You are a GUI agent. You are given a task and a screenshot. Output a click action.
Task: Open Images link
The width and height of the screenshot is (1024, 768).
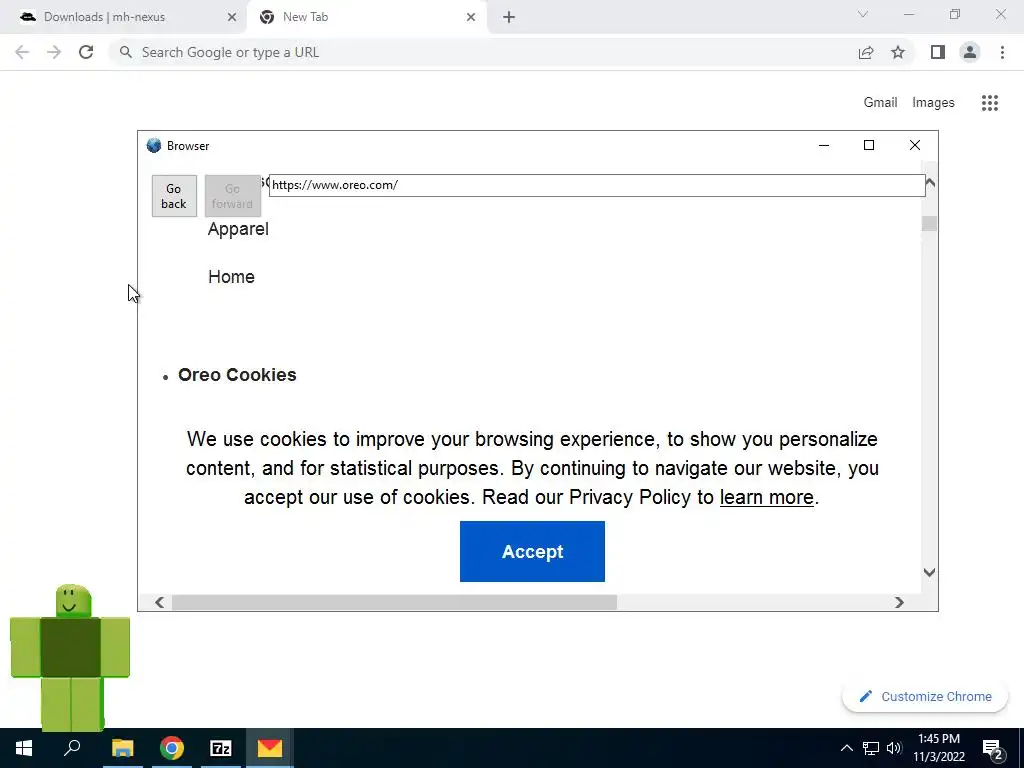[933, 103]
